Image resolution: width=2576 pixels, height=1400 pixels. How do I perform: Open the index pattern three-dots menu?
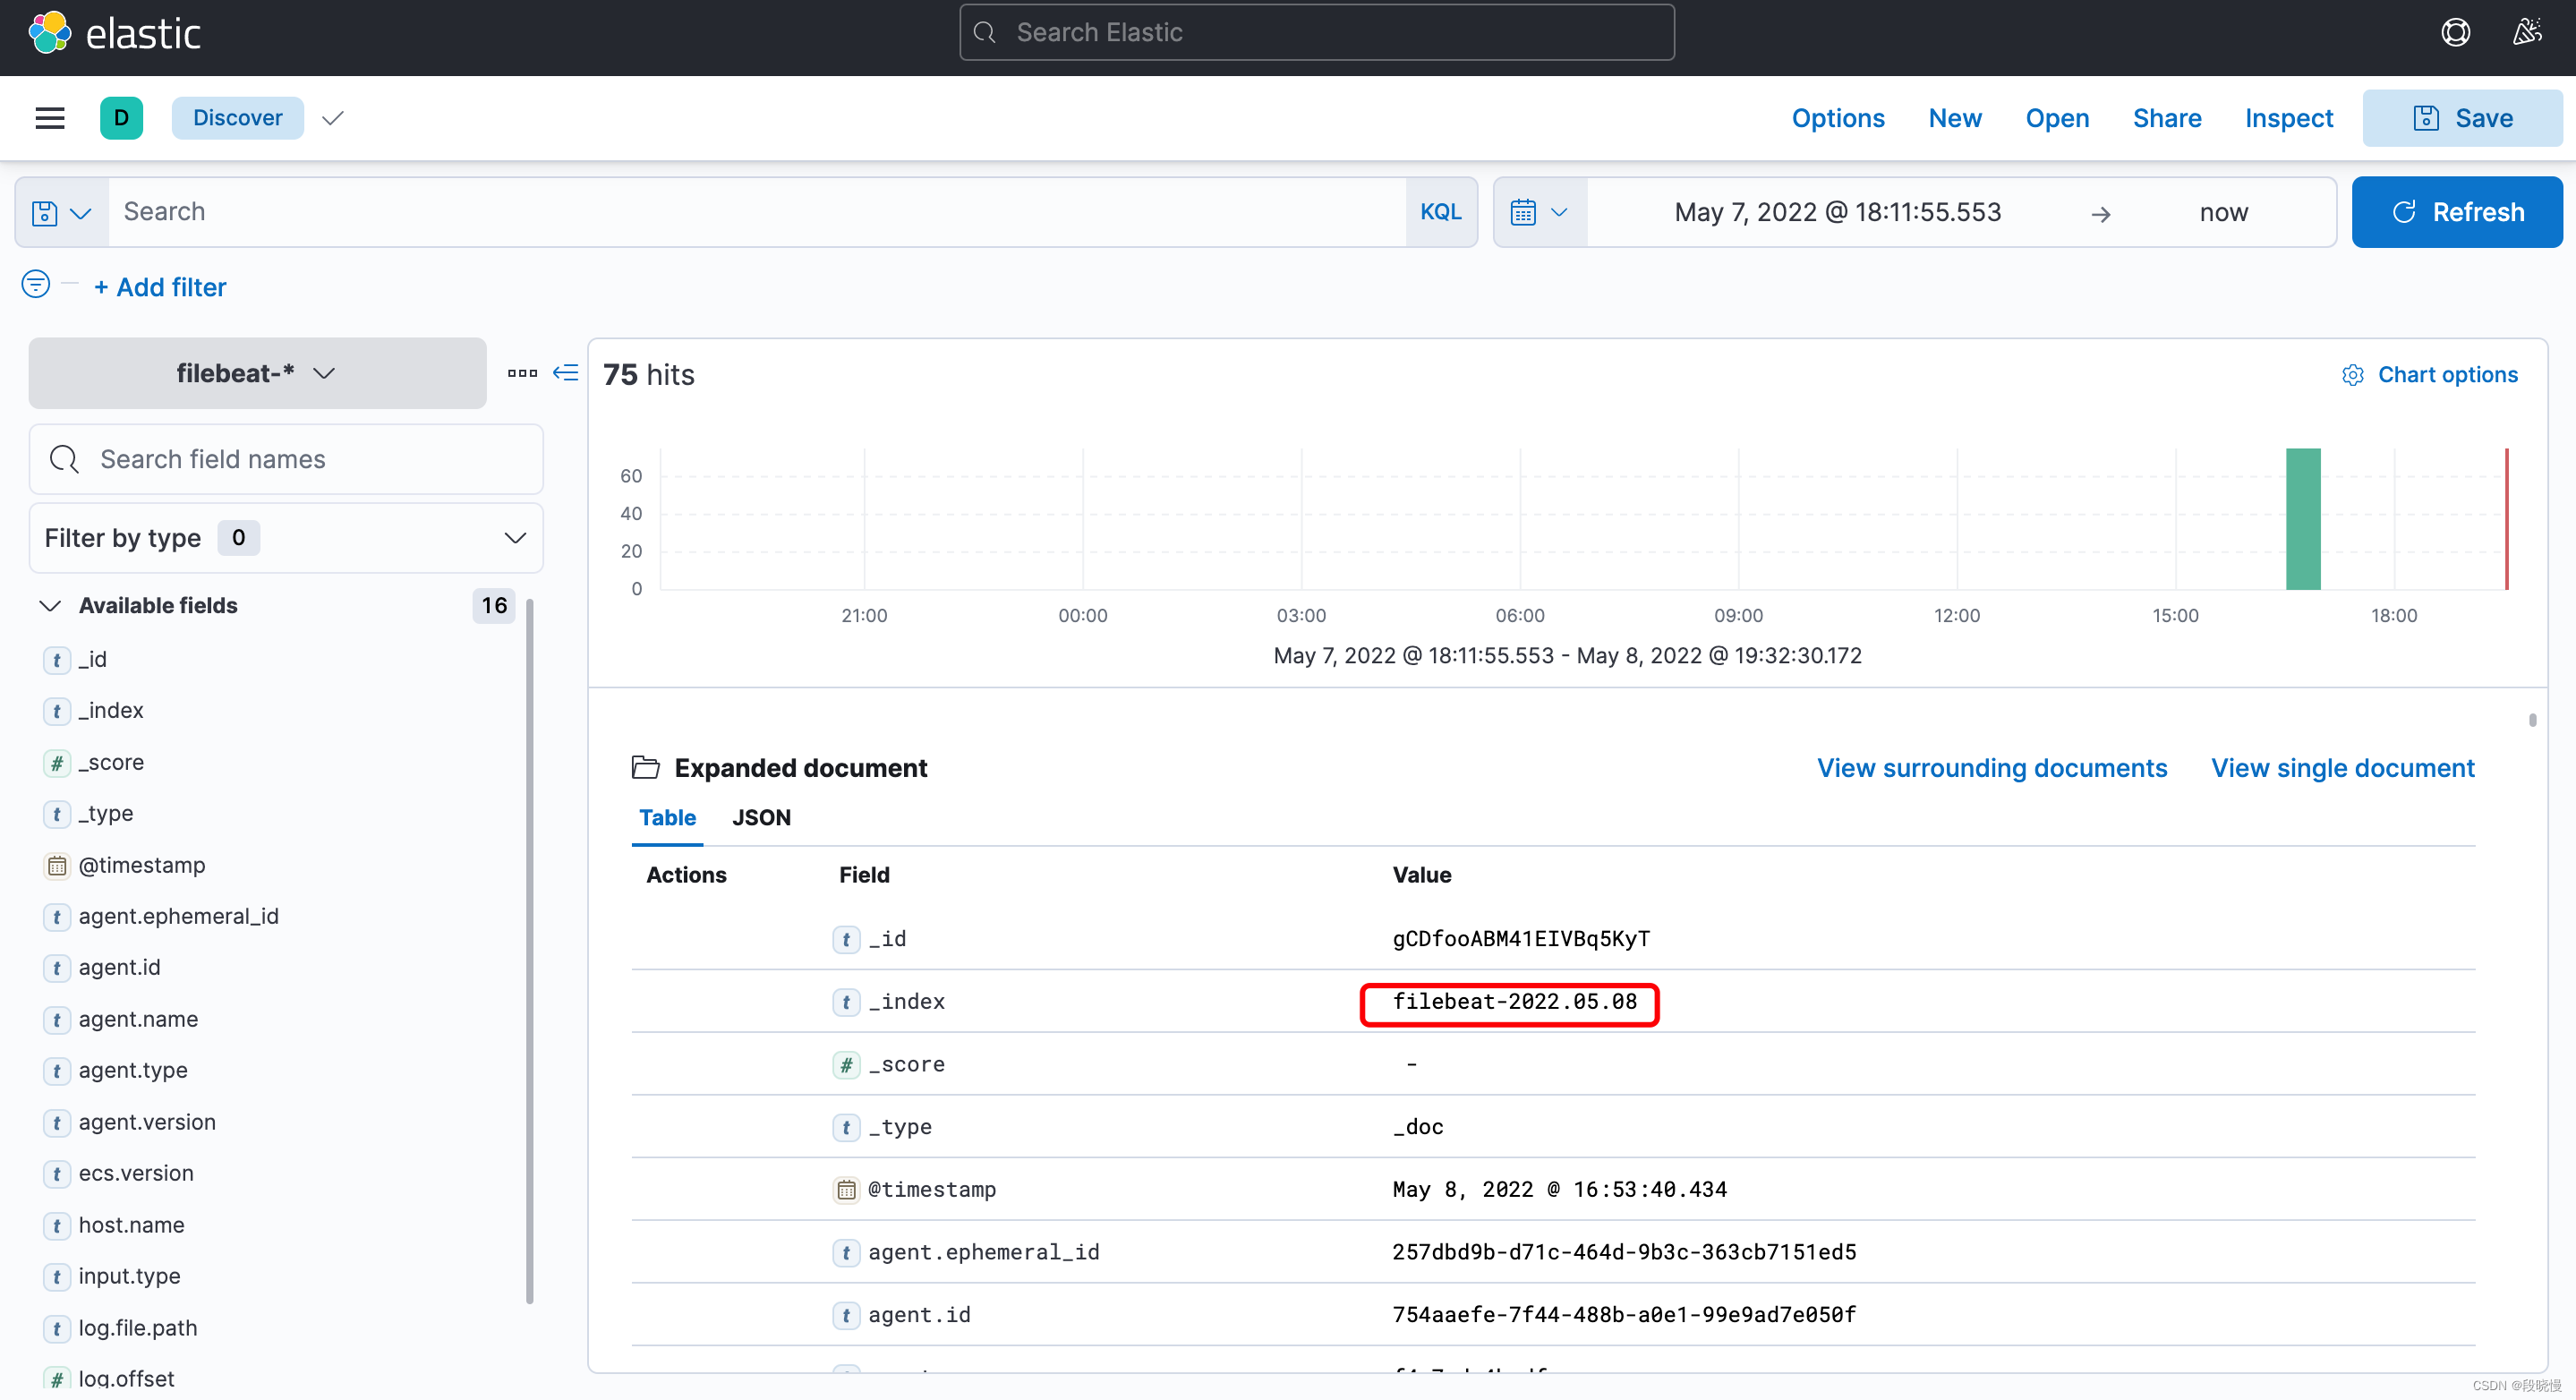pos(522,373)
